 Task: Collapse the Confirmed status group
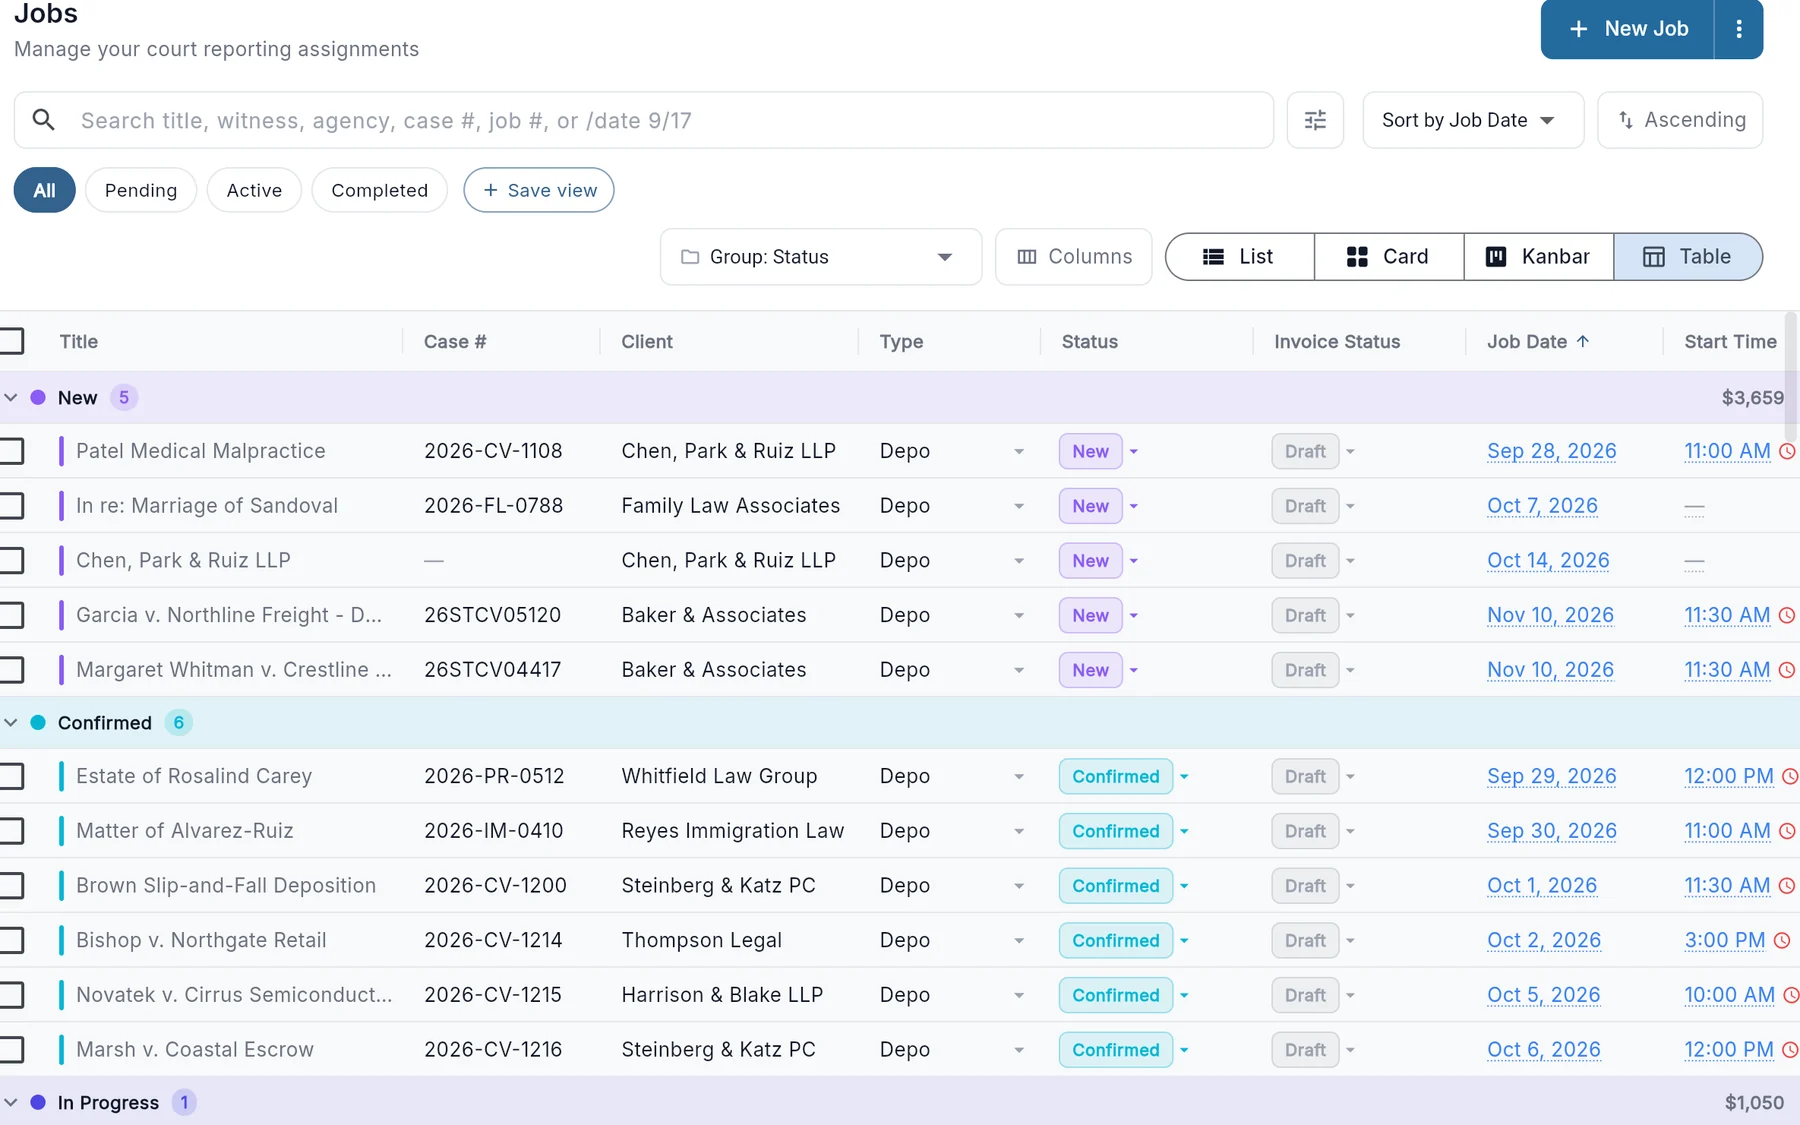coord(11,723)
